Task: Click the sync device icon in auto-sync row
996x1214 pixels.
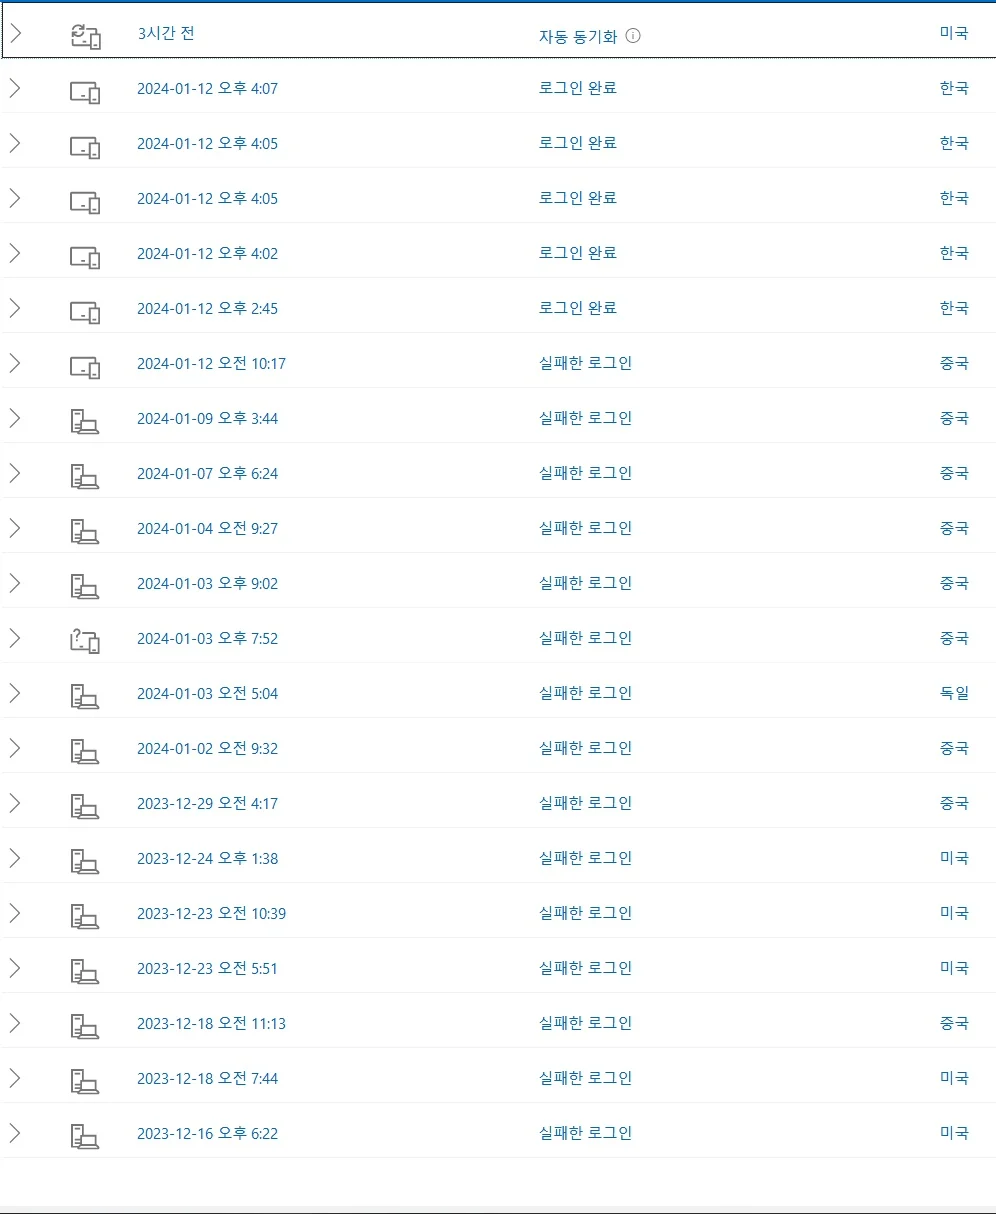Action: click(x=85, y=37)
